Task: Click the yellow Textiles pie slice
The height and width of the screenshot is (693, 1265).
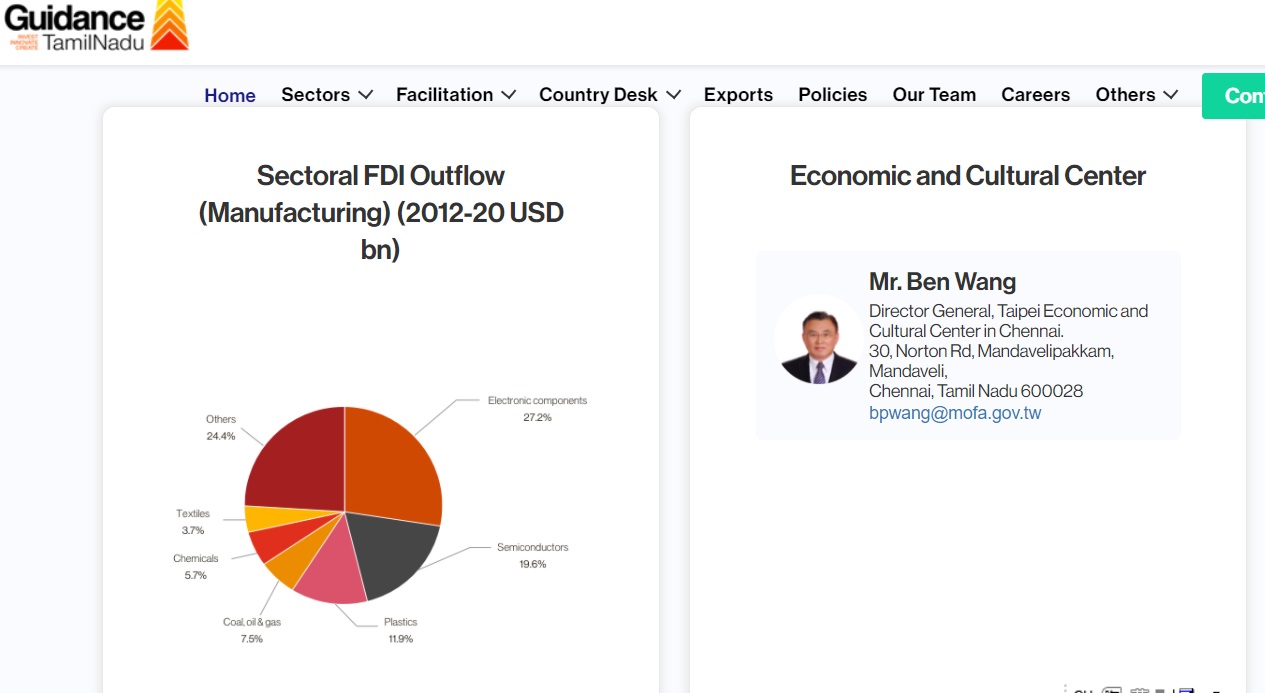Action: (x=262, y=519)
